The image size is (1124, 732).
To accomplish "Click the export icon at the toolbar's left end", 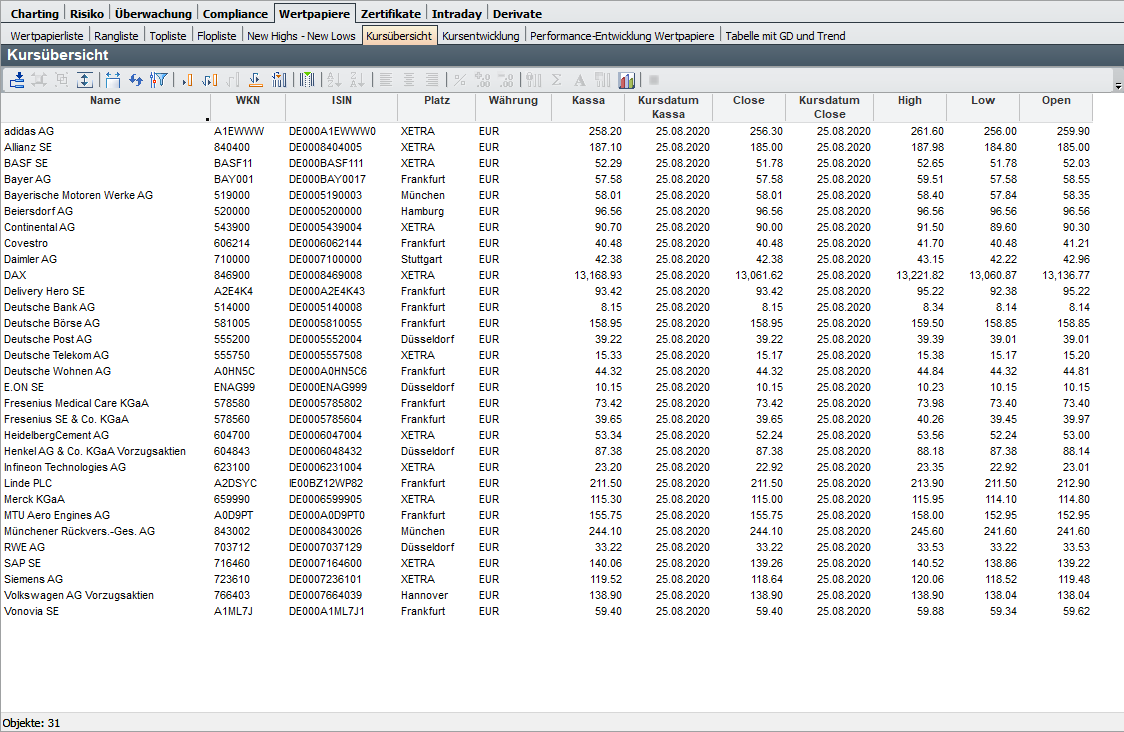I will tap(18, 80).
